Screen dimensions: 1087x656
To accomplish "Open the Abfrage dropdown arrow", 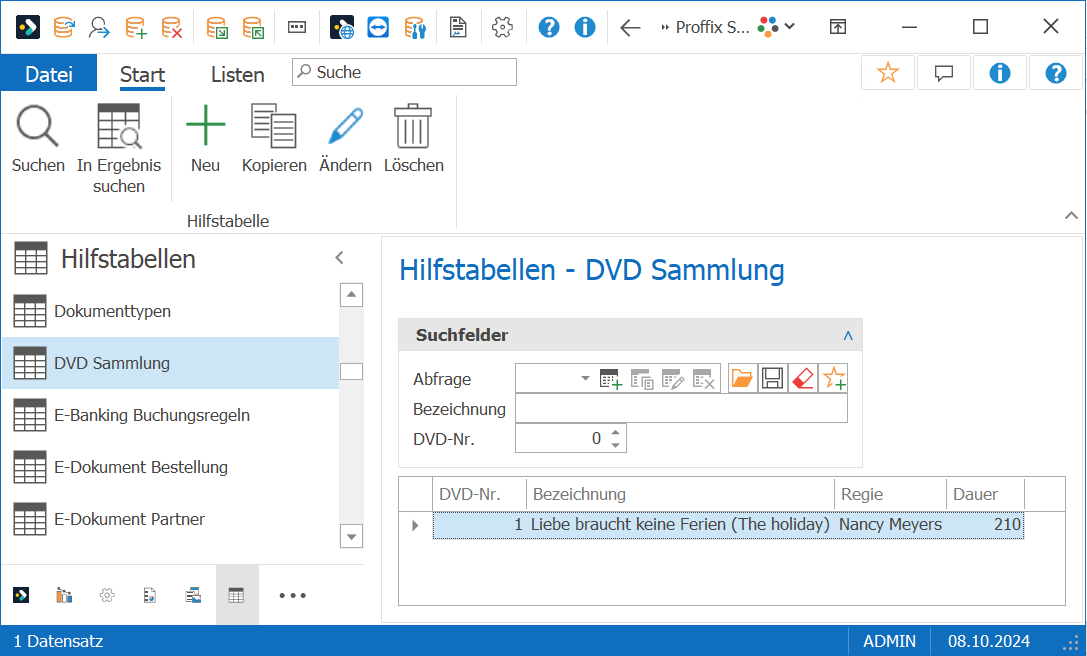I will (x=585, y=379).
